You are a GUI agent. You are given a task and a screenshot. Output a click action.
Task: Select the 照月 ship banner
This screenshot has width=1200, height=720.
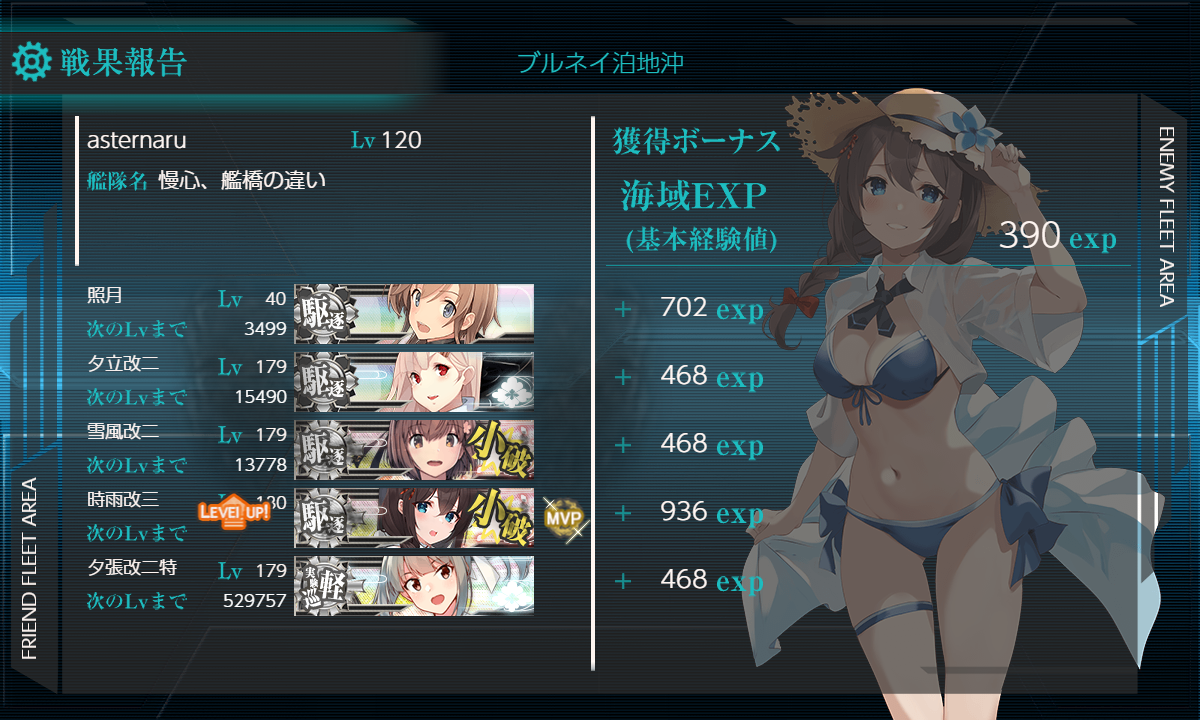point(414,313)
